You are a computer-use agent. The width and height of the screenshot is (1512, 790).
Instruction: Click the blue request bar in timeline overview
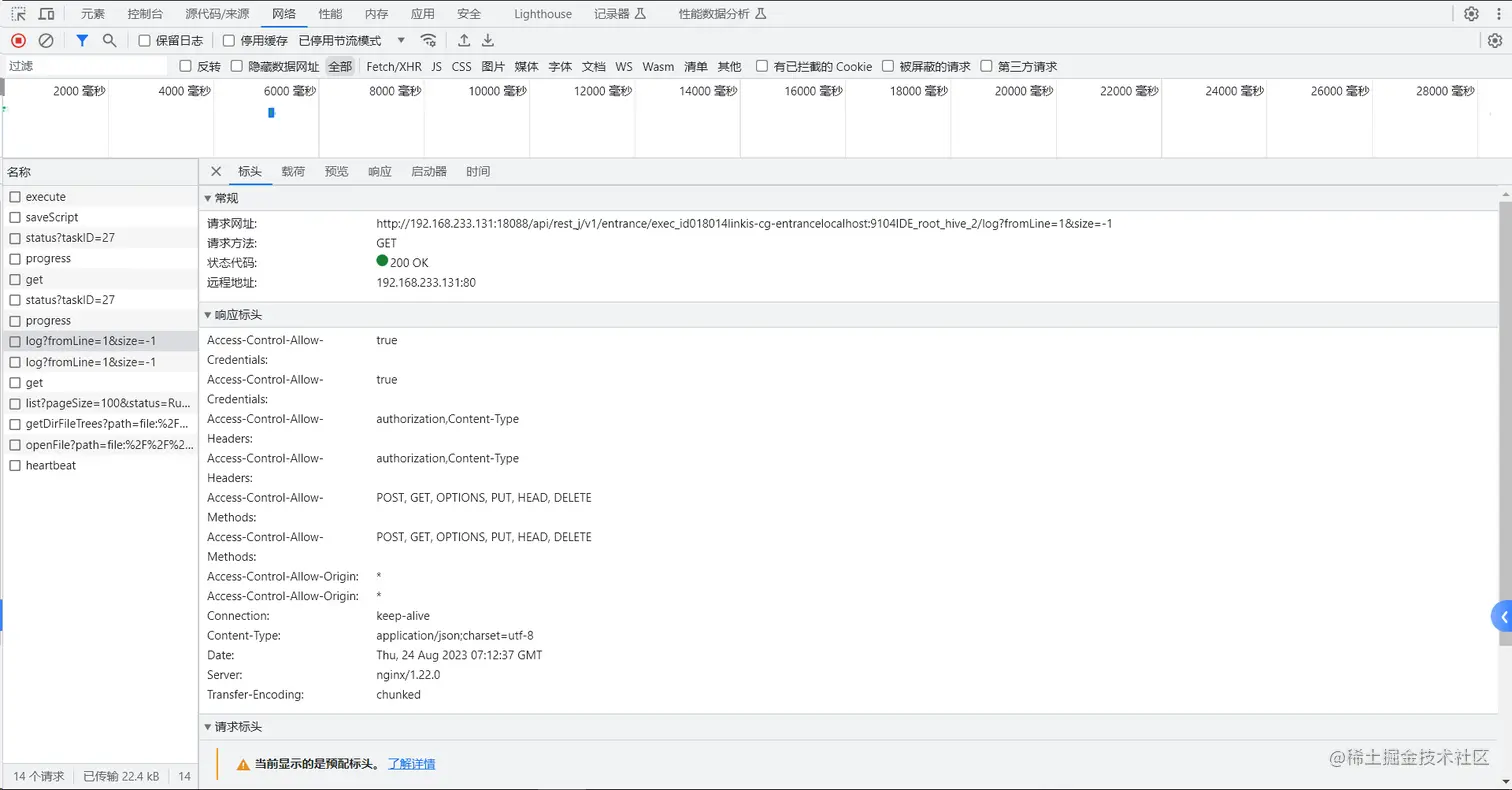[x=271, y=113]
